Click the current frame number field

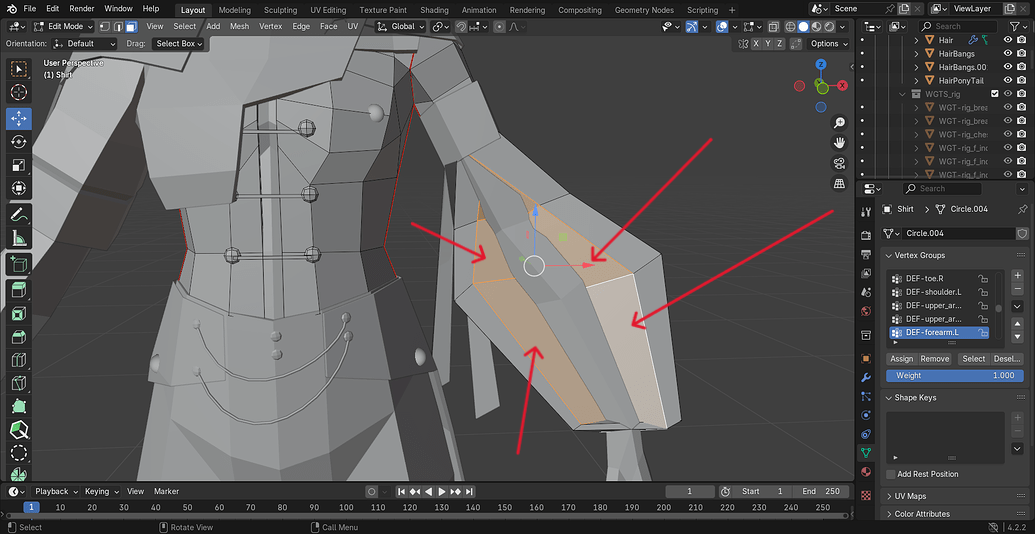(x=690, y=492)
